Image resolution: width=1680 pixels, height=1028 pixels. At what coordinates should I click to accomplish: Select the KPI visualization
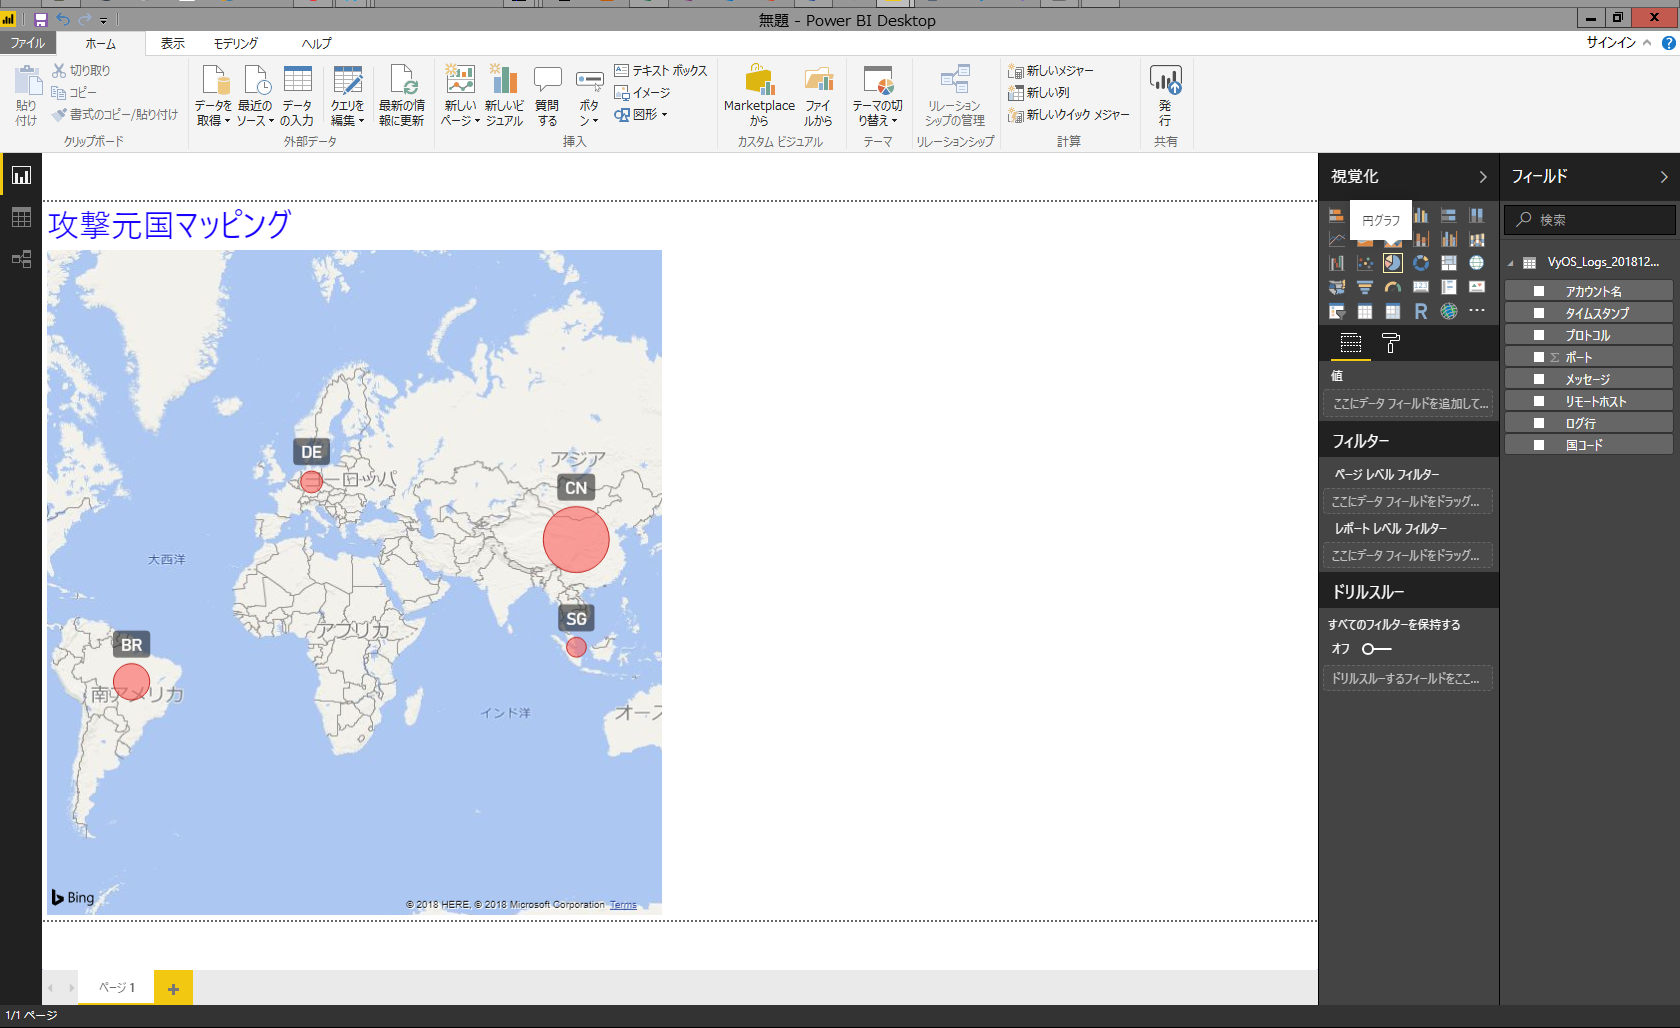(1476, 287)
